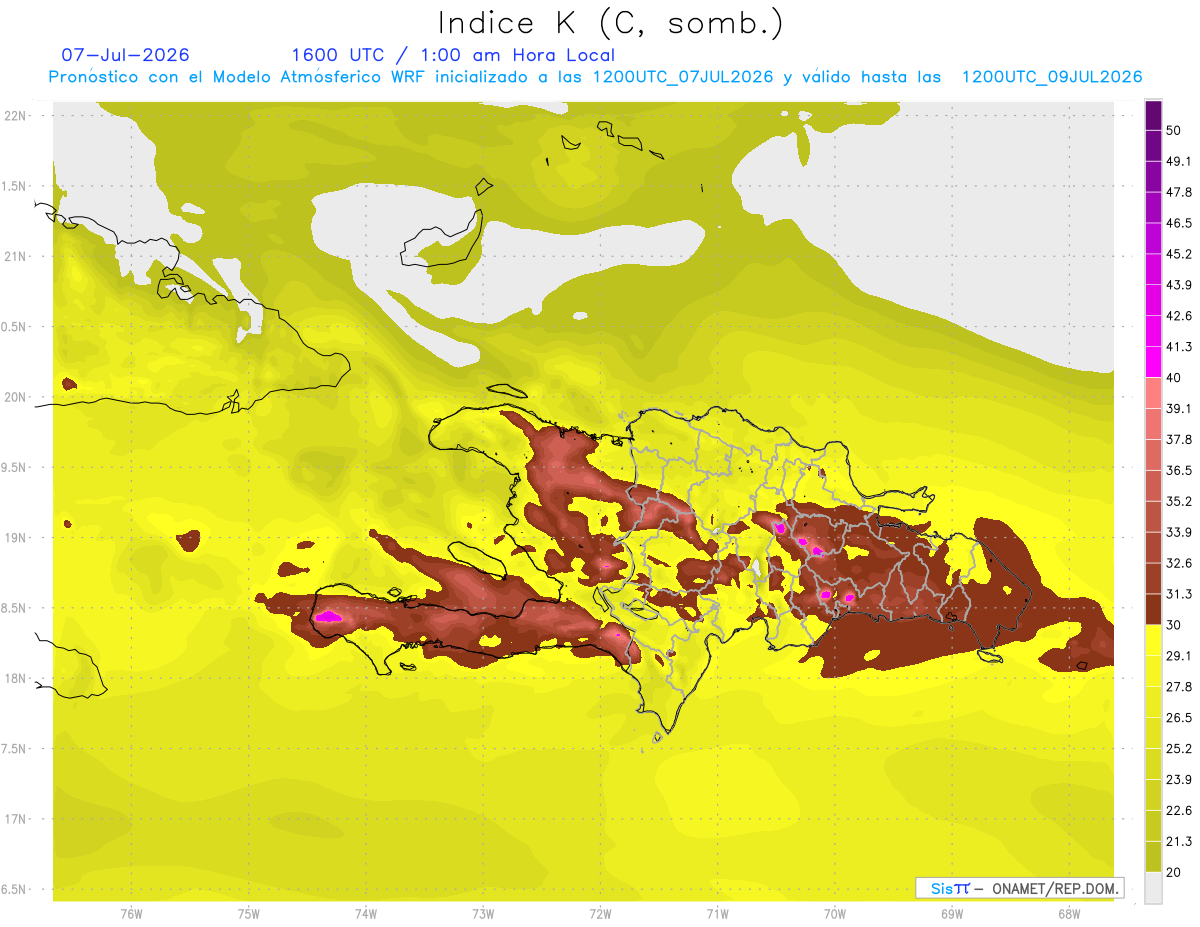Click legend value '37.8'
This screenshot has height=927, width=1200.
[x=1179, y=439]
